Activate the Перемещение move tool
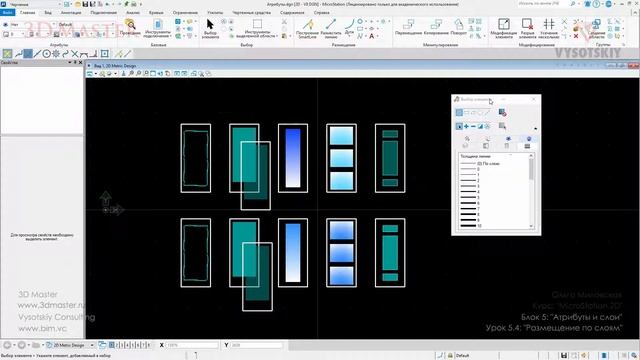 408,27
